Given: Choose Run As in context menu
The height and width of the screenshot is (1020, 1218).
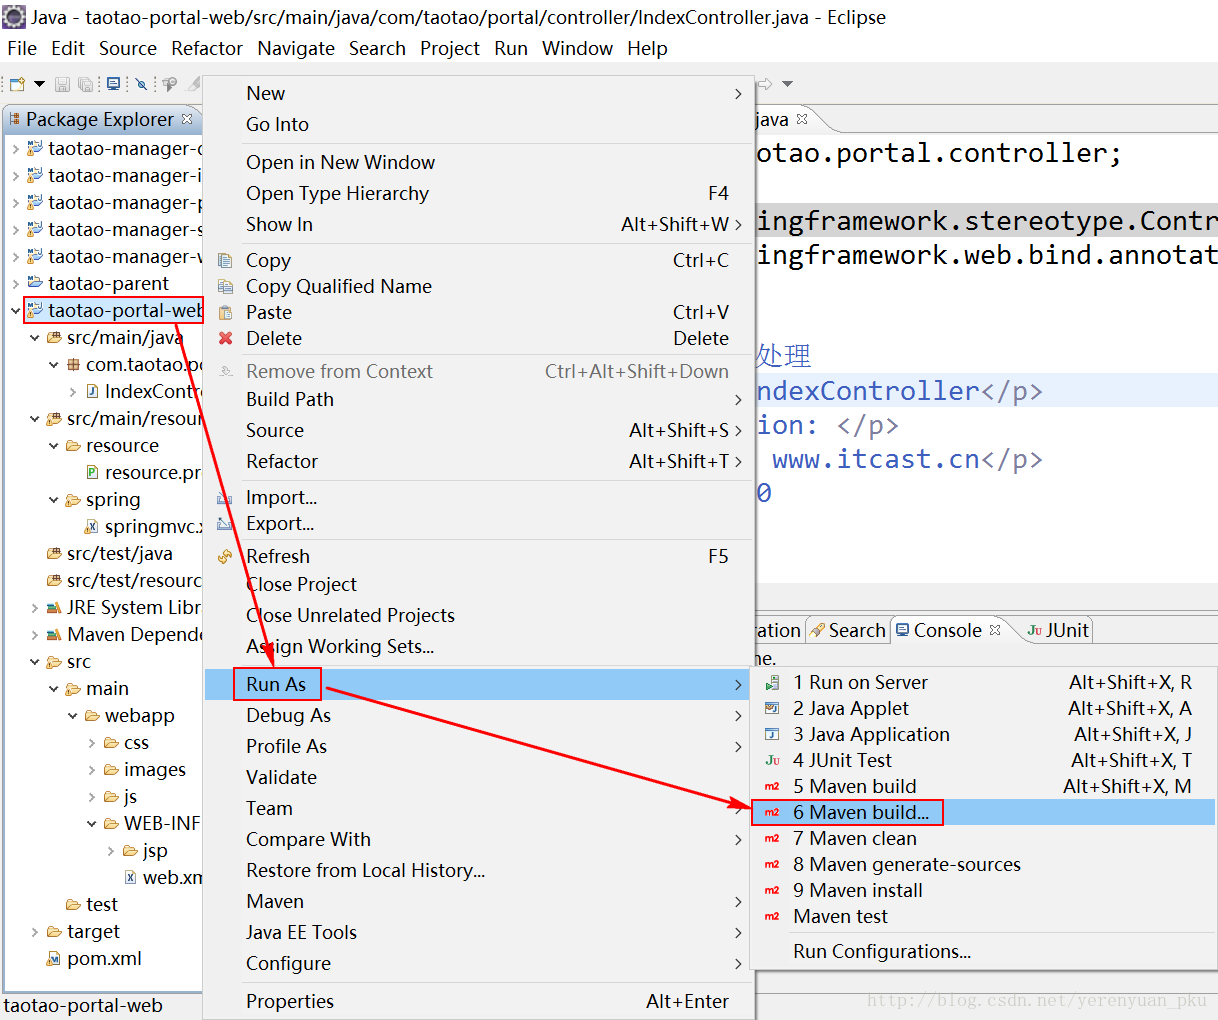Looking at the screenshot, I should (477, 684).
